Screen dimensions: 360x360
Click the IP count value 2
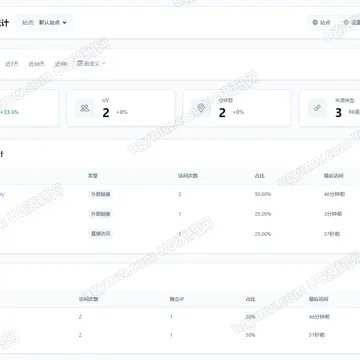pos(222,113)
